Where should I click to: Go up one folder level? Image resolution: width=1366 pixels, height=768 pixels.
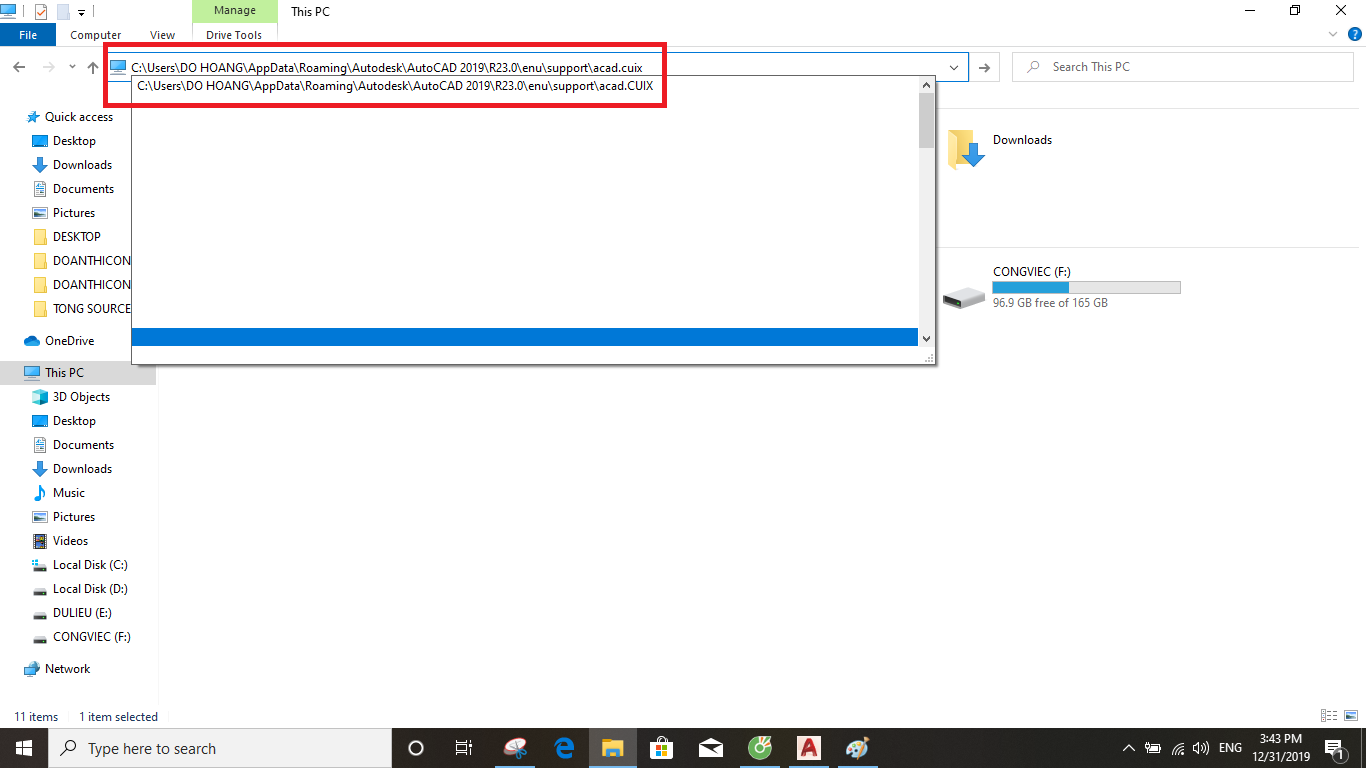(93, 67)
